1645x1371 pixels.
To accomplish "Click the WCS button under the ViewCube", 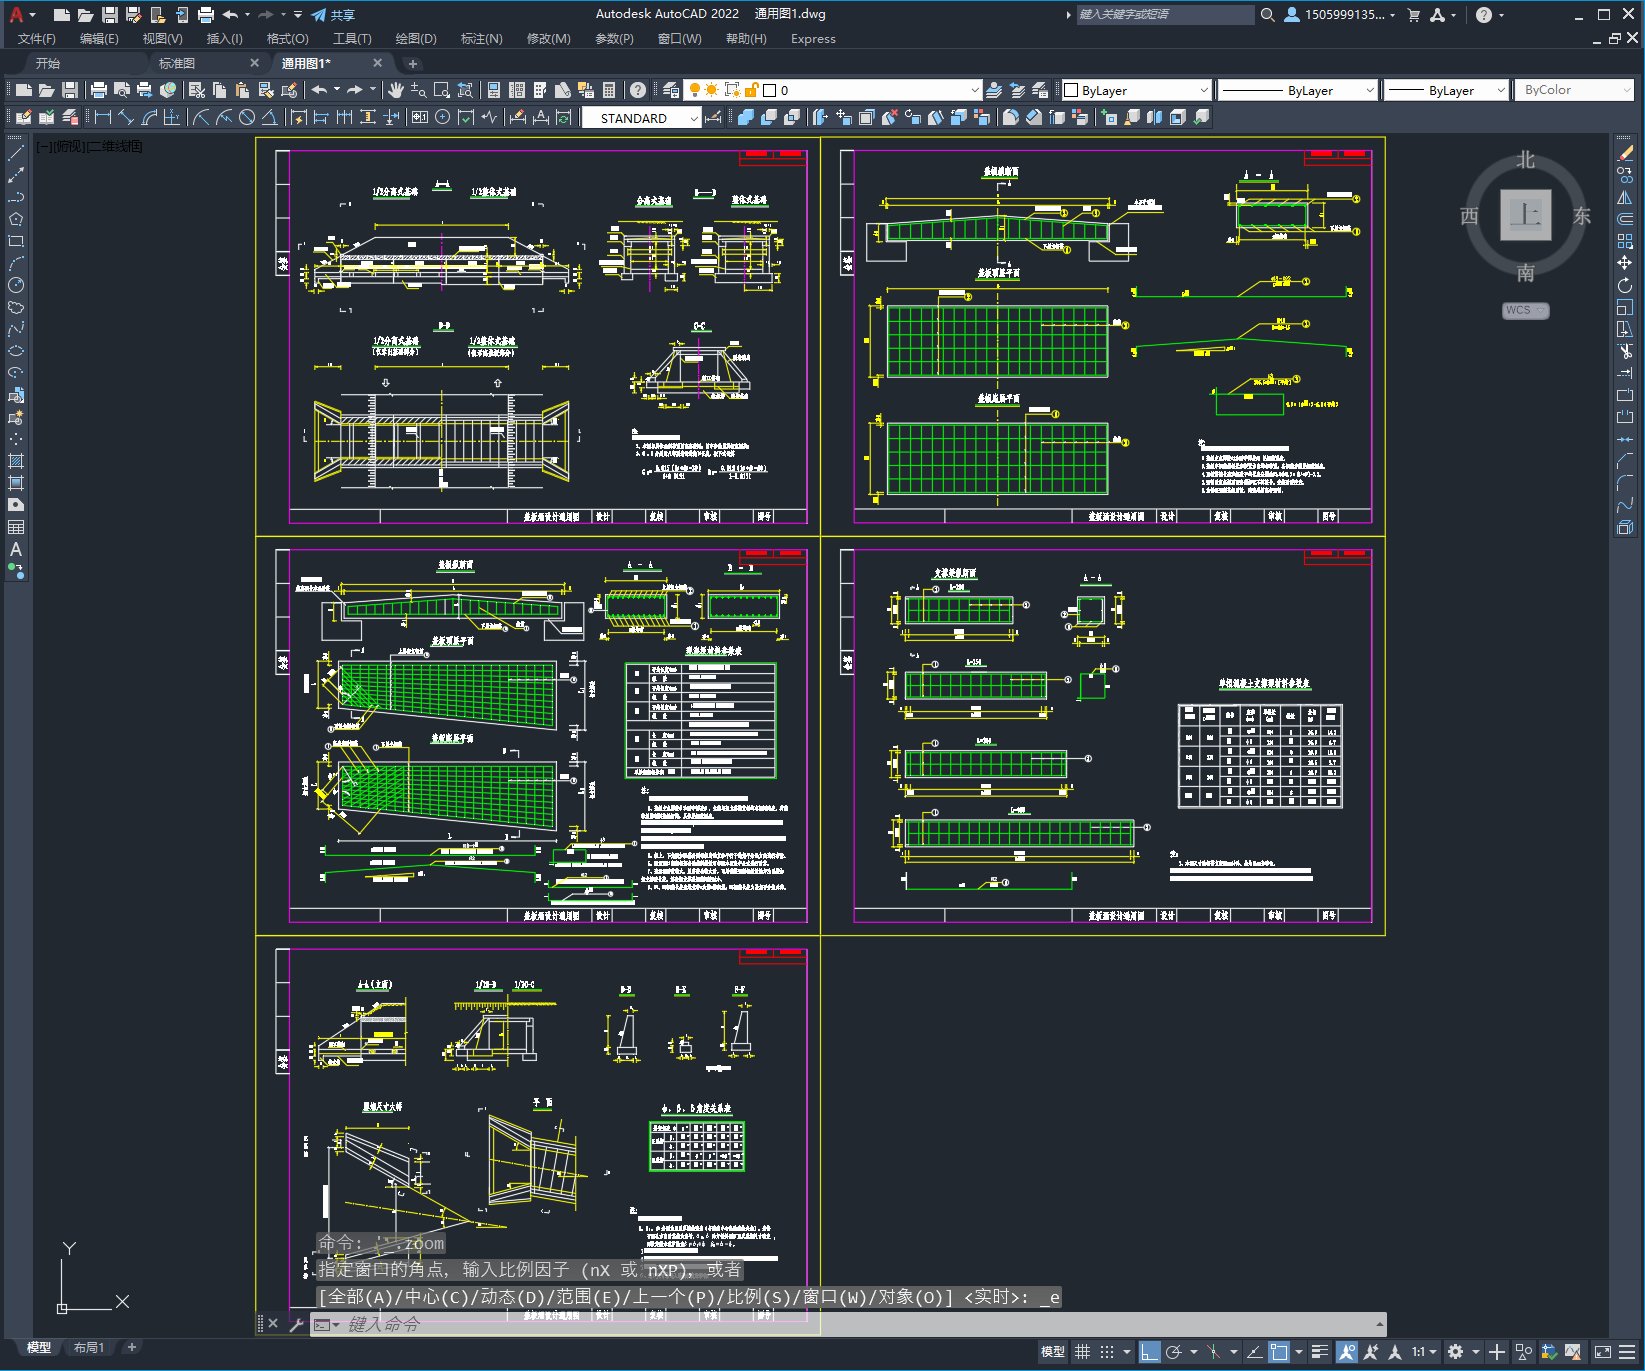I will (x=1524, y=310).
